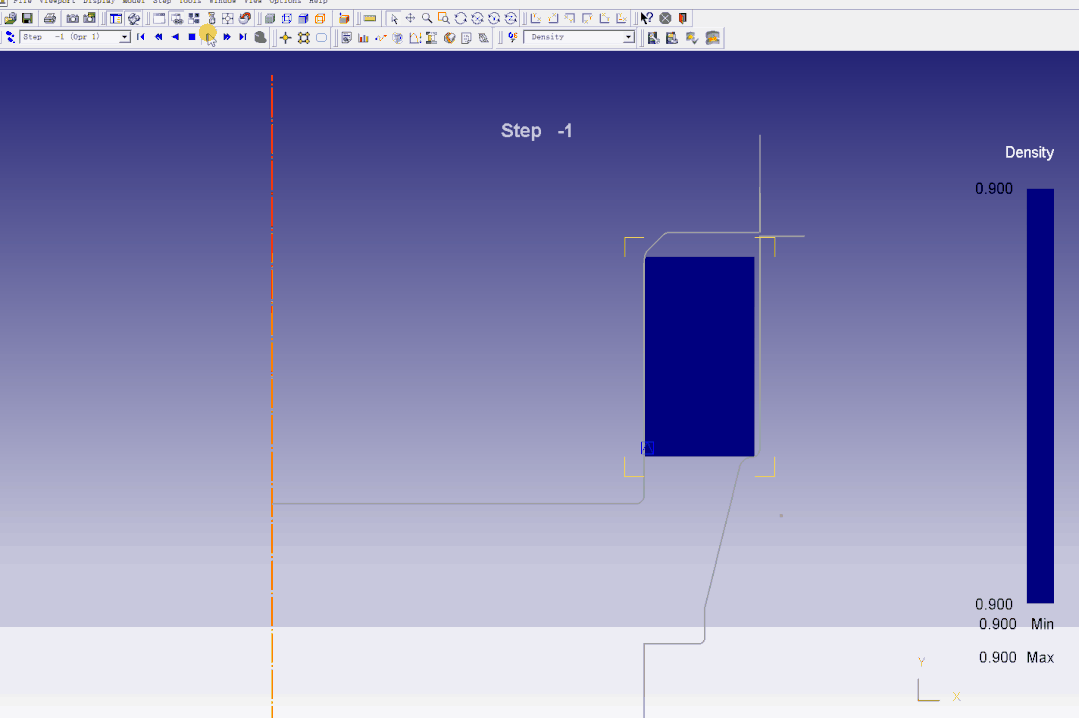The image size is (1079, 718).
Task: Click the context help pointer icon
Action: tap(647, 19)
